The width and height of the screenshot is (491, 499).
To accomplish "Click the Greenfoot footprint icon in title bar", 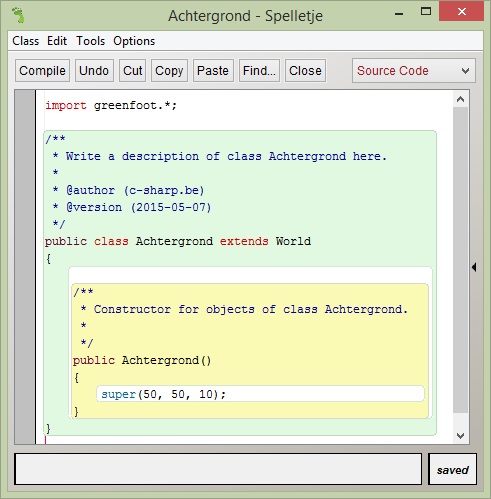I will (x=18, y=15).
